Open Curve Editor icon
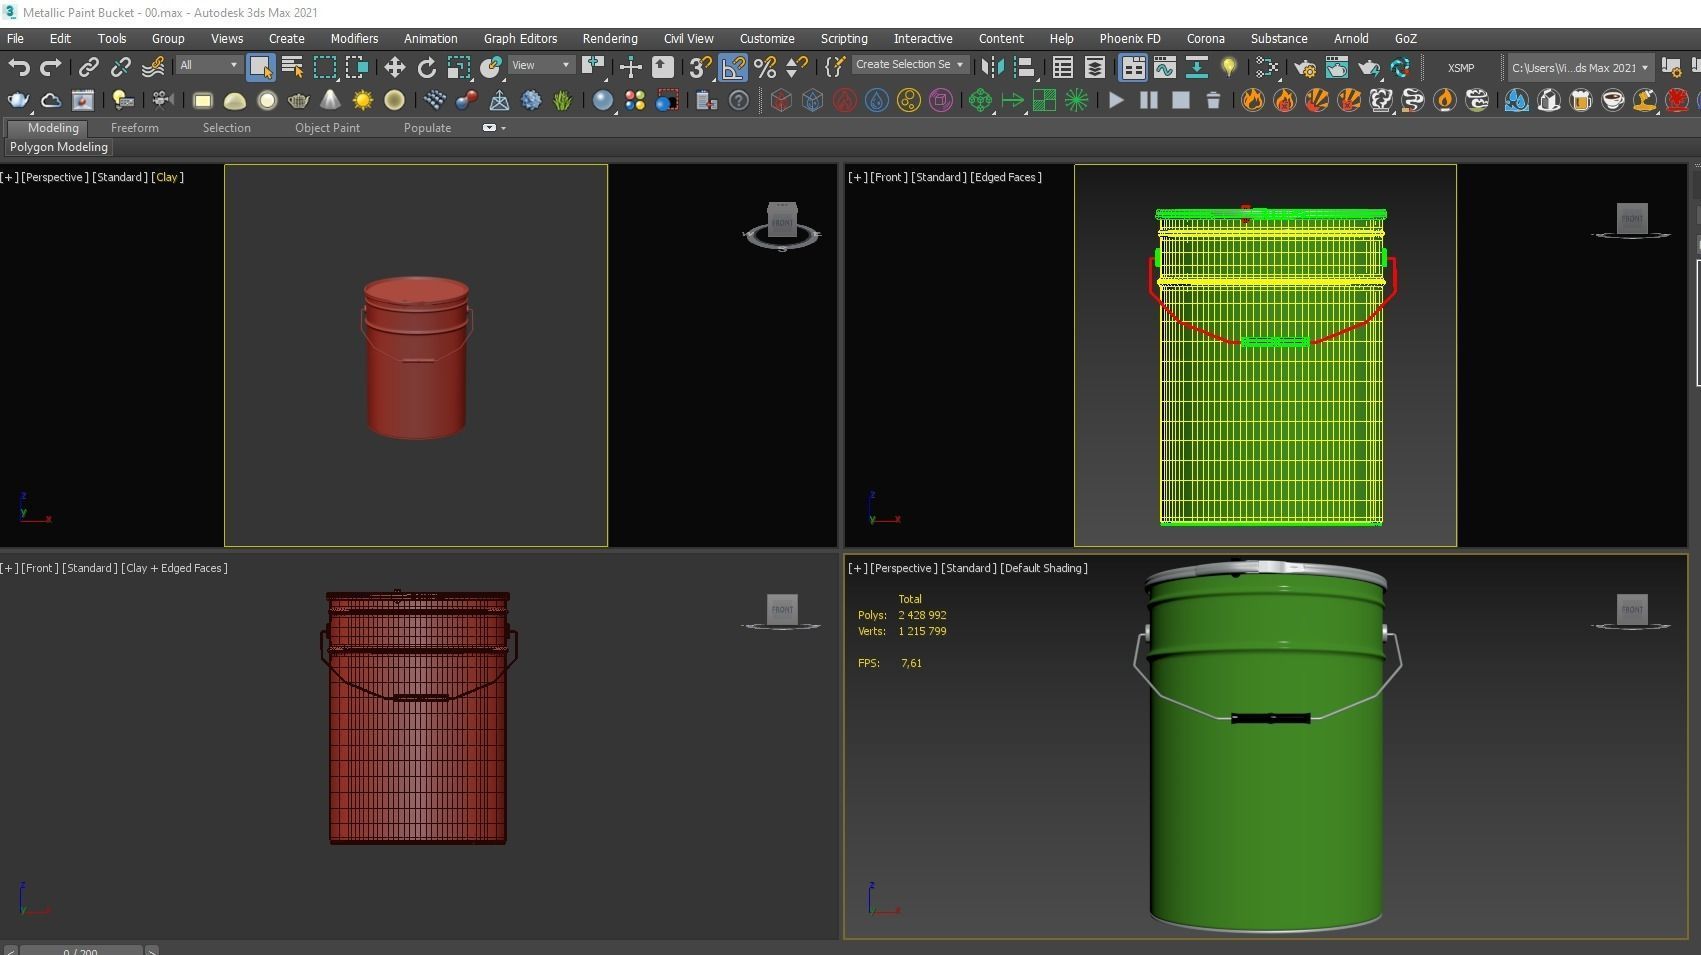The image size is (1701, 955). pyautogui.click(x=1164, y=67)
